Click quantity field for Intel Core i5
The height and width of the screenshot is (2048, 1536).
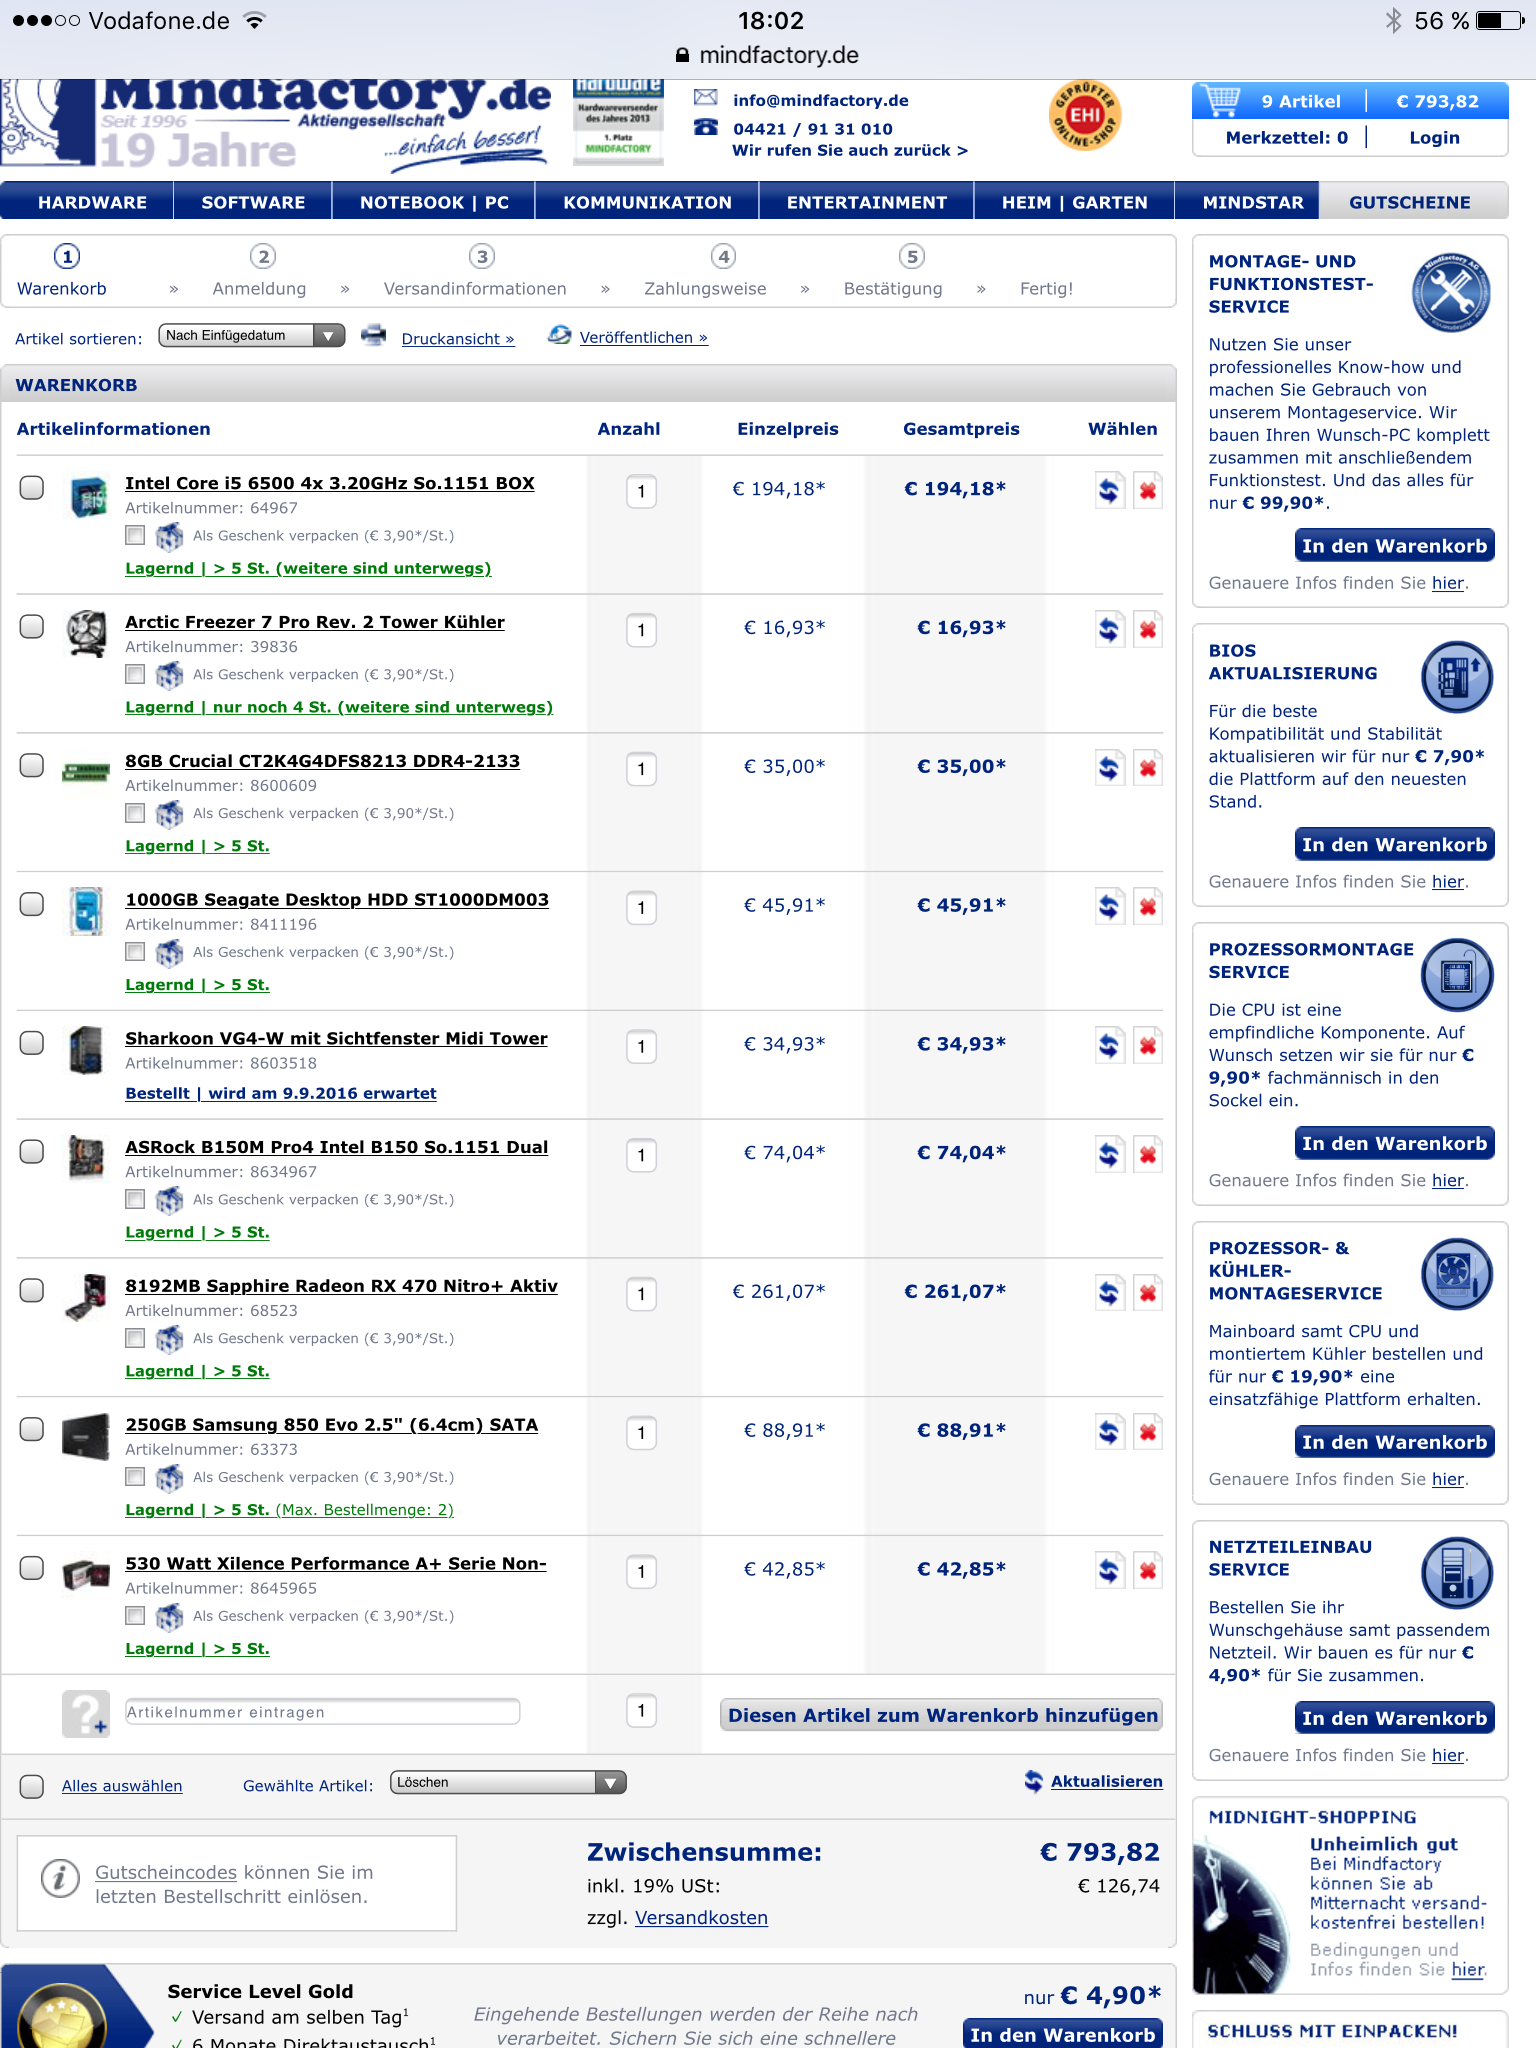point(641,491)
